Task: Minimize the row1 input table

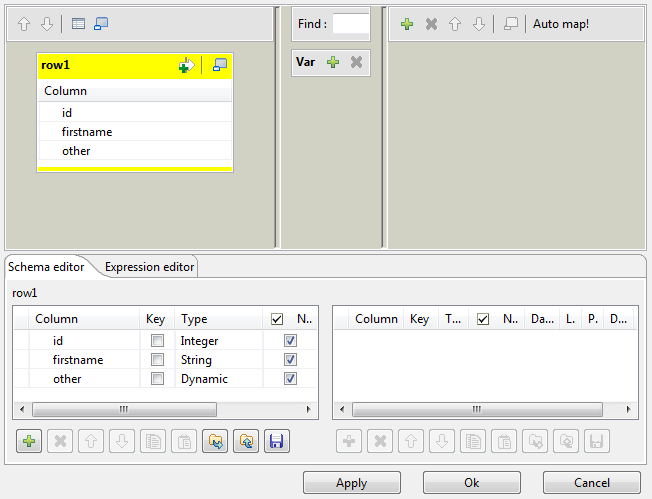Action: pyautogui.click(x=220, y=65)
